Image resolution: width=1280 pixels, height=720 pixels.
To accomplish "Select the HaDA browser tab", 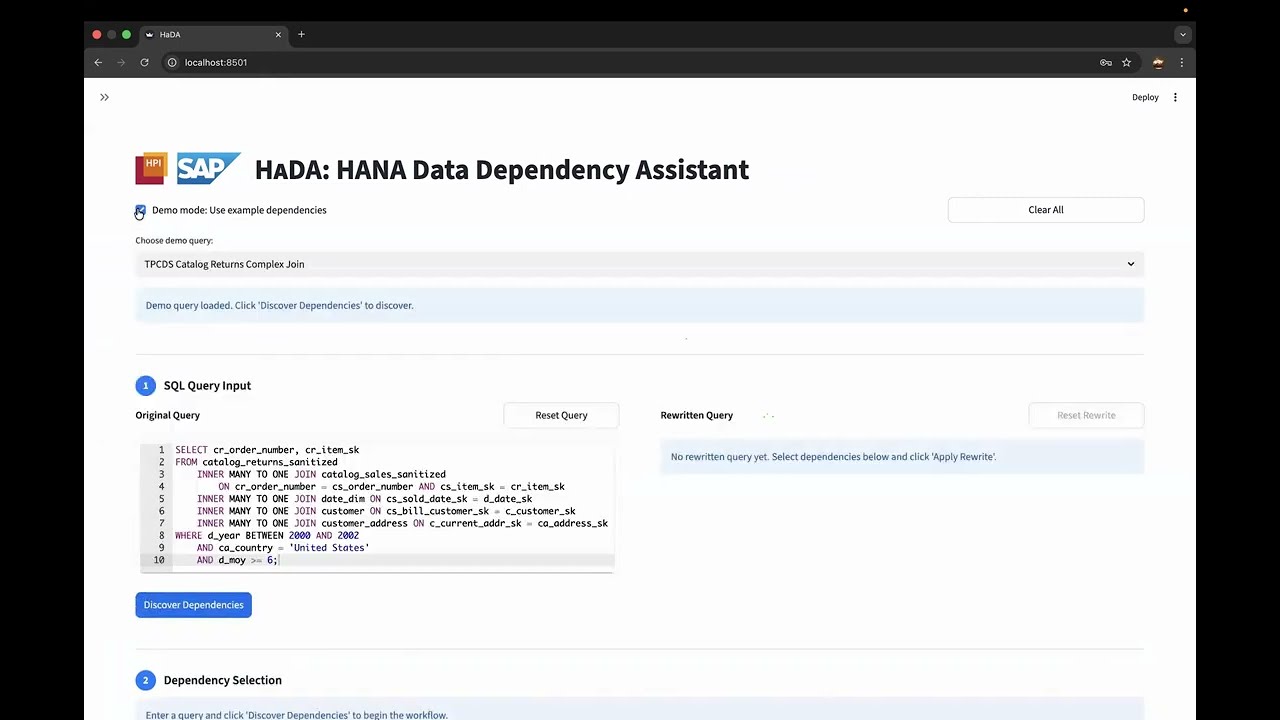I will tap(214, 34).
